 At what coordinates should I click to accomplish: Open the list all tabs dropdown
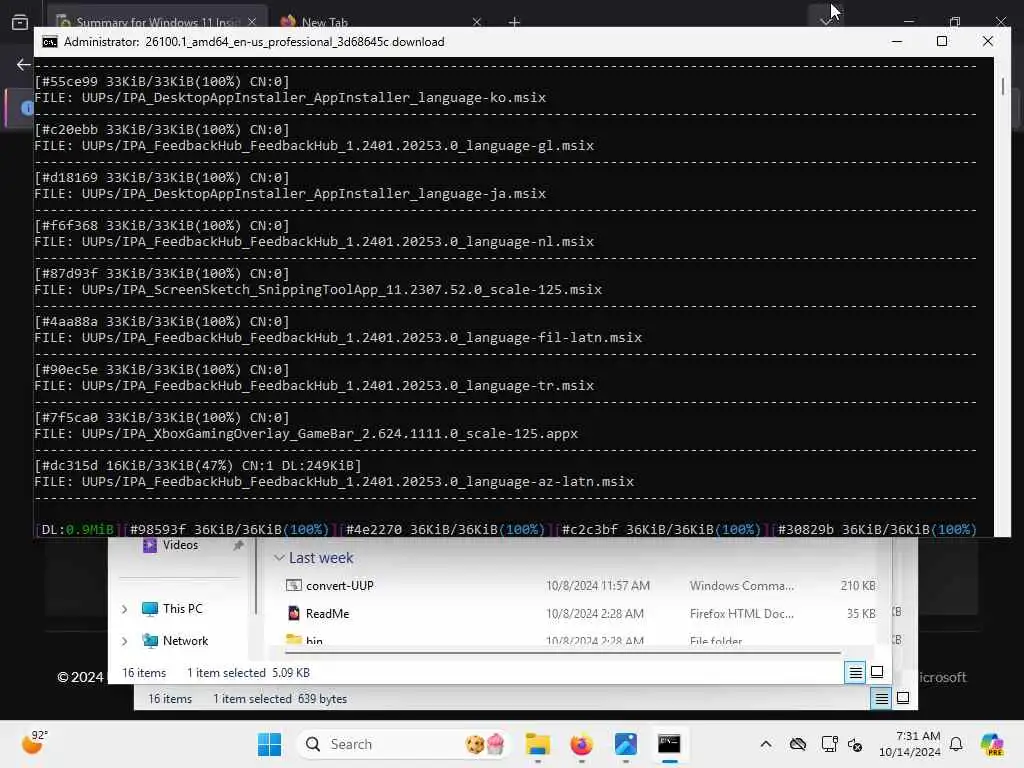(x=825, y=20)
